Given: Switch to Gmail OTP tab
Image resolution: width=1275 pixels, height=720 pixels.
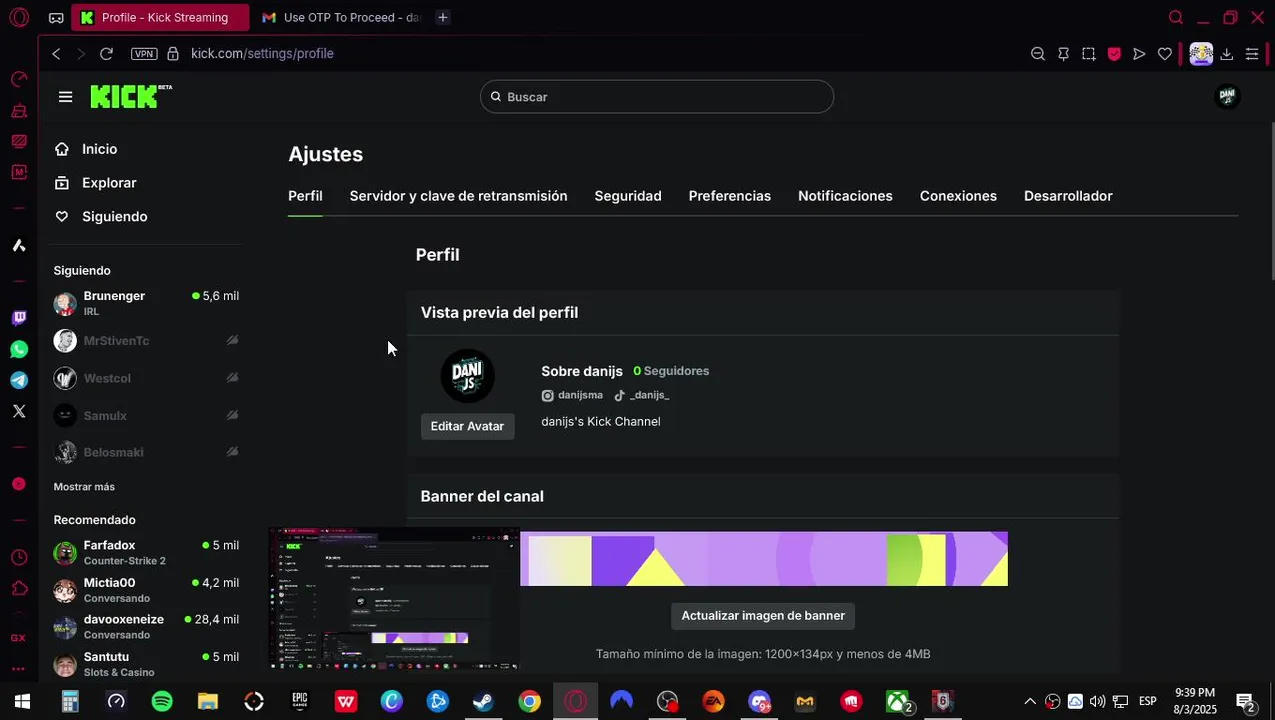Looking at the screenshot, I should coord(340,17).
